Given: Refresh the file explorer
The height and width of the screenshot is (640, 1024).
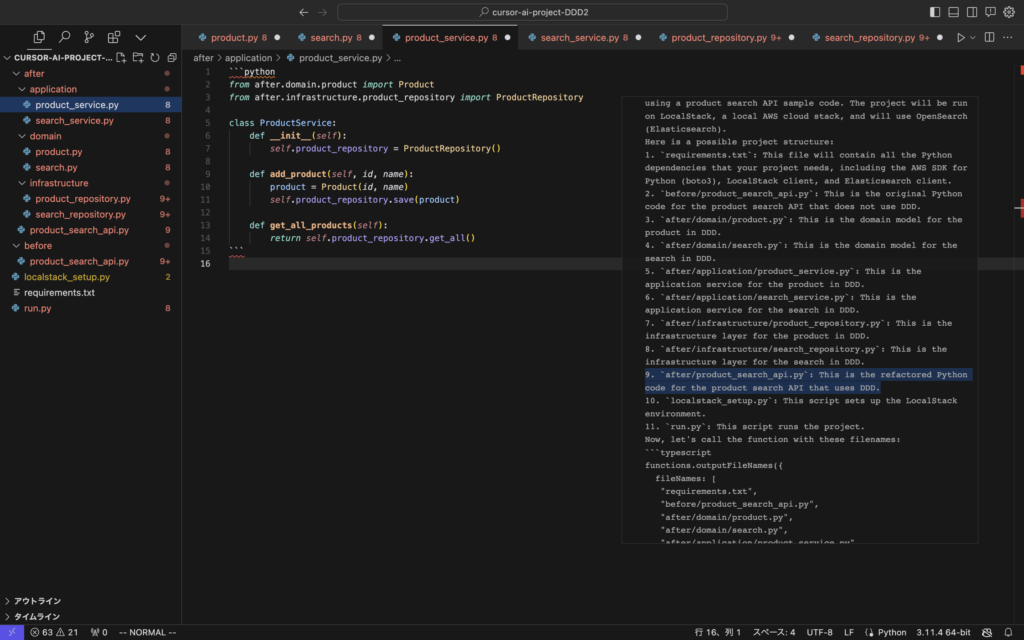Looking at the screenshot, I should [155, 57].
